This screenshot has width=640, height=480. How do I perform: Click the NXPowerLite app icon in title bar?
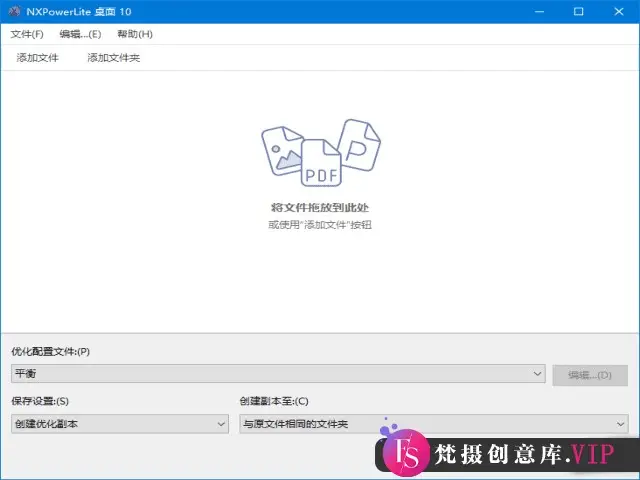pos(14,11)
